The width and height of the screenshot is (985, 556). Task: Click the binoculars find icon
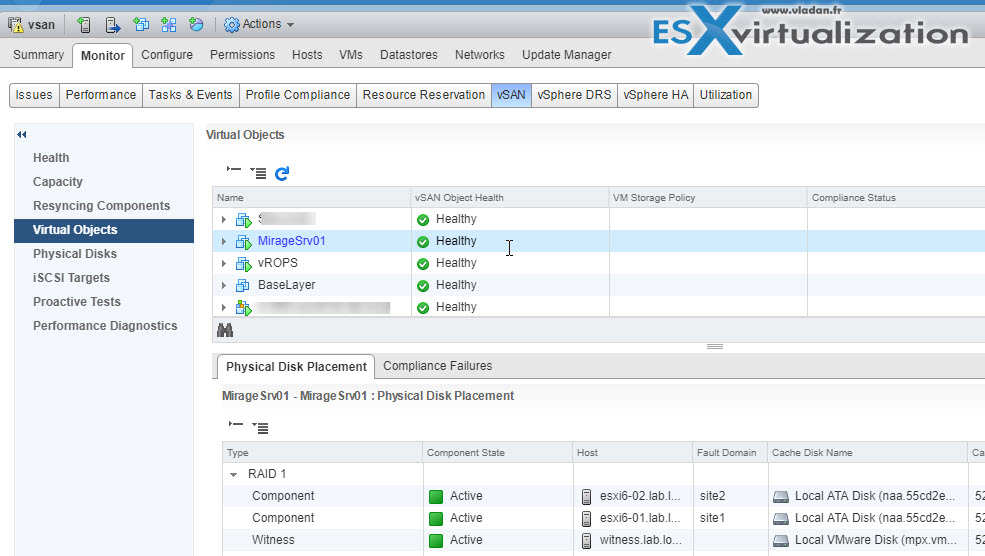[225, 330]
